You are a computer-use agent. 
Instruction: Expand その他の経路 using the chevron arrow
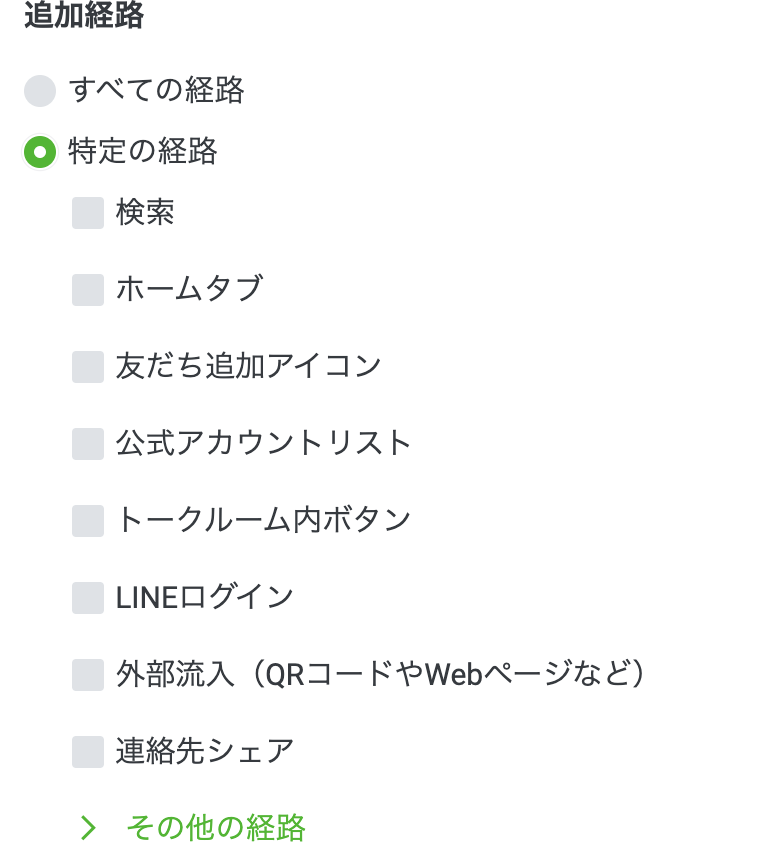point(88,828)
